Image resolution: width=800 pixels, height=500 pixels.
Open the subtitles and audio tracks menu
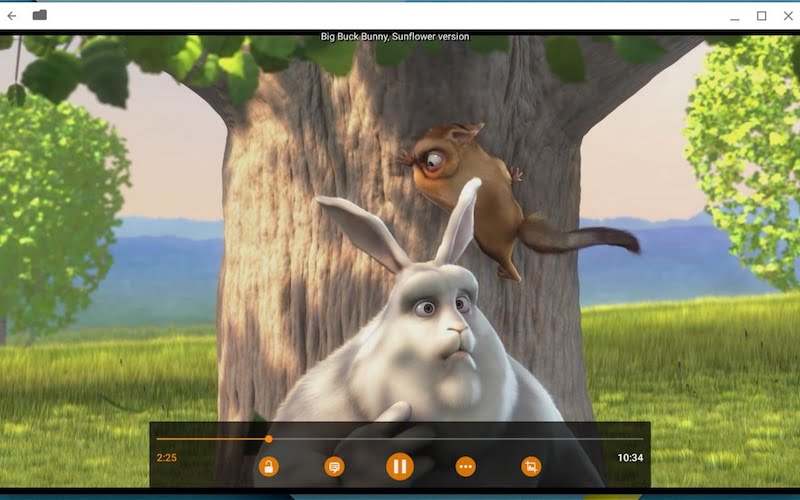(334, 466)
